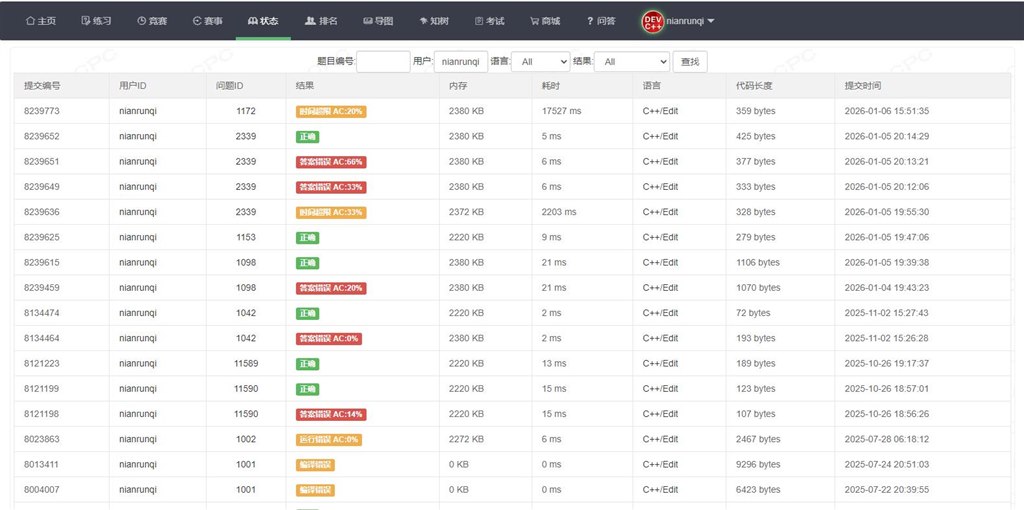Open the 语言 language filter dropdown

[x=540, y=62]
